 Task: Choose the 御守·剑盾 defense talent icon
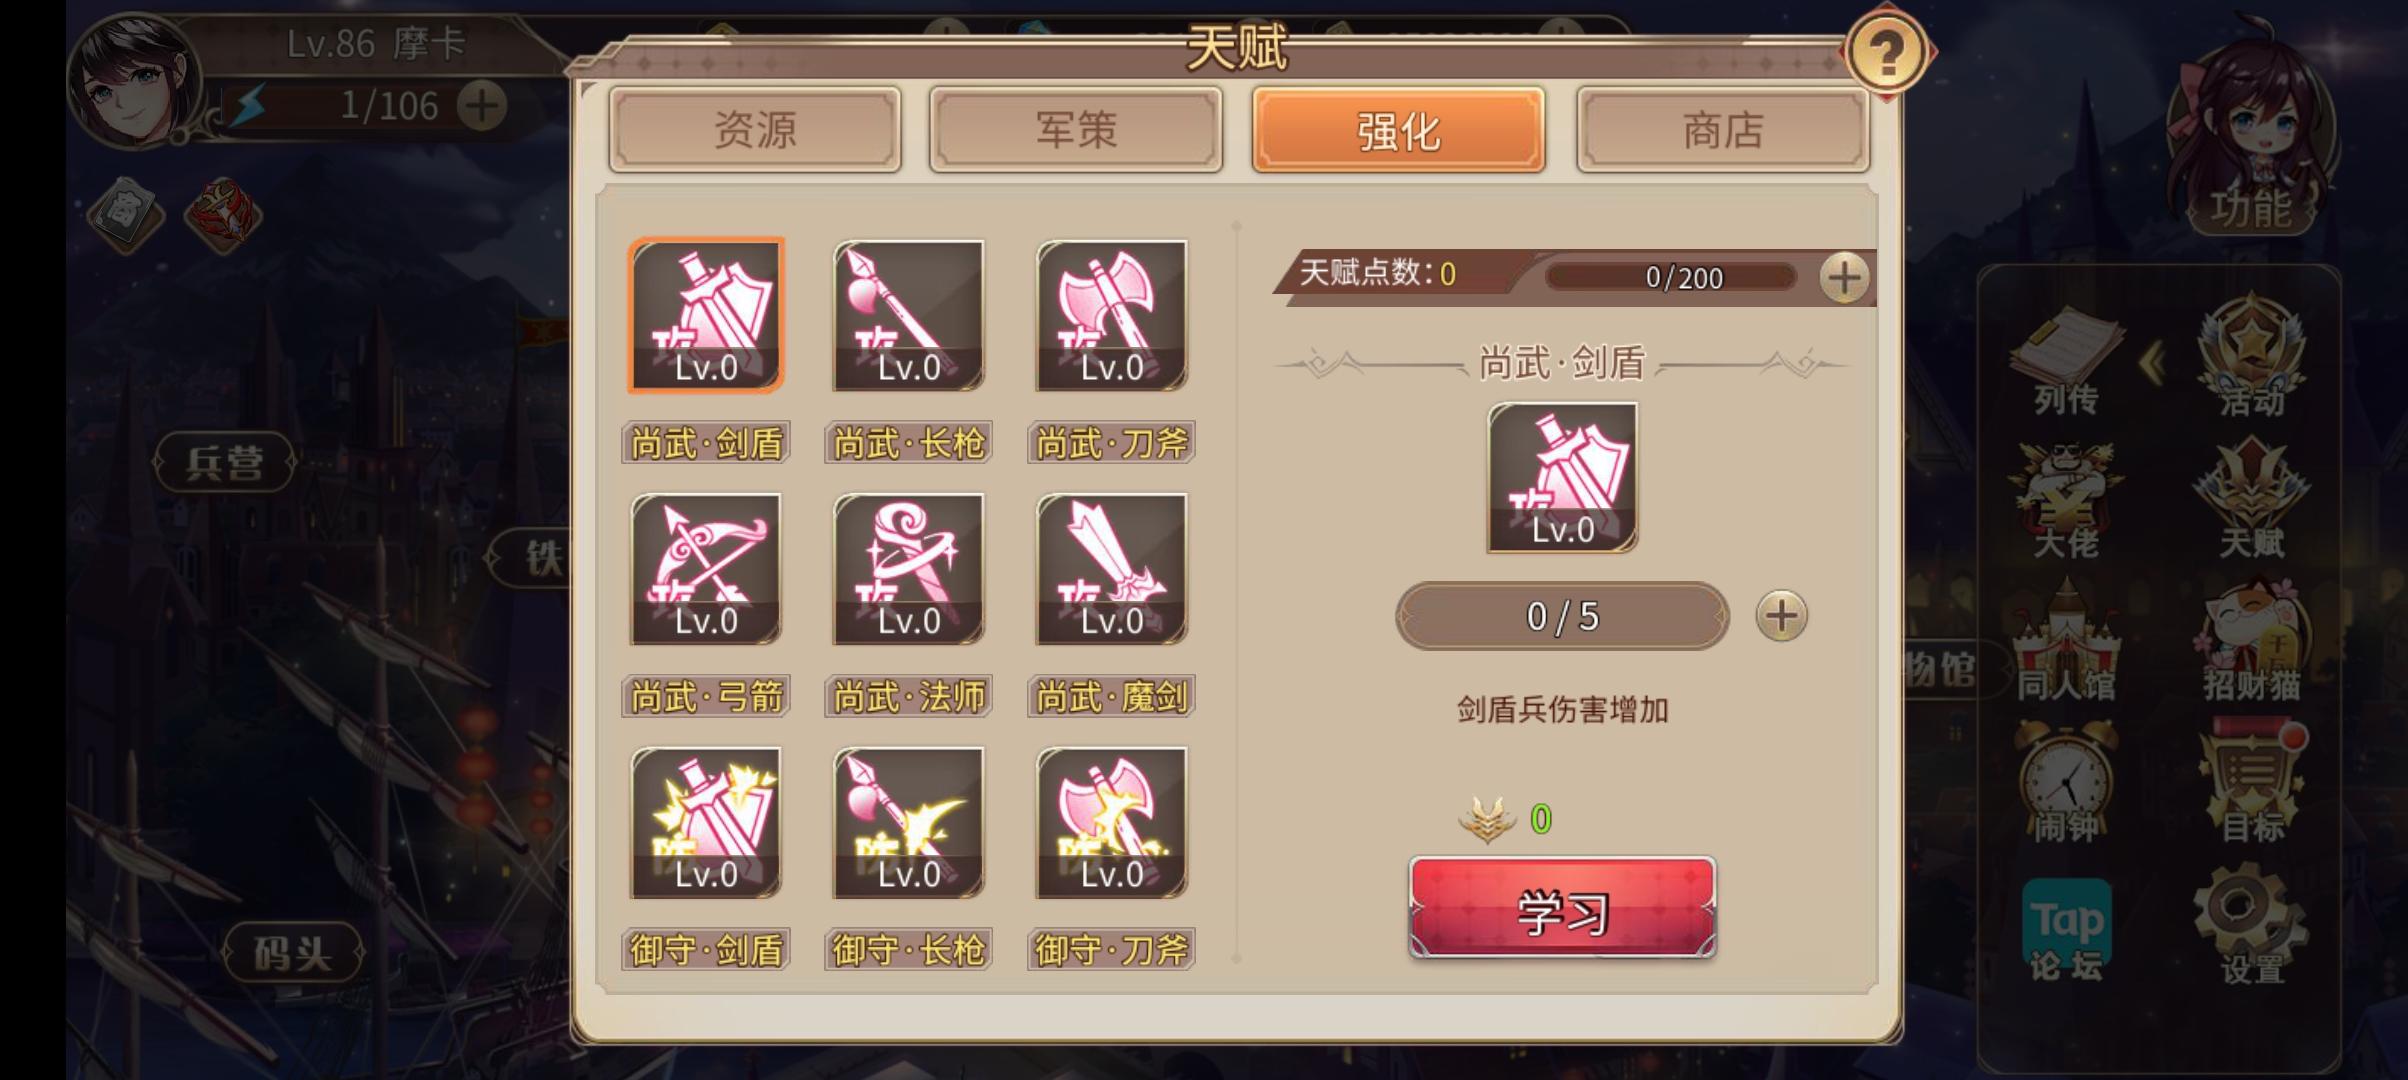[x=705, y=823]
